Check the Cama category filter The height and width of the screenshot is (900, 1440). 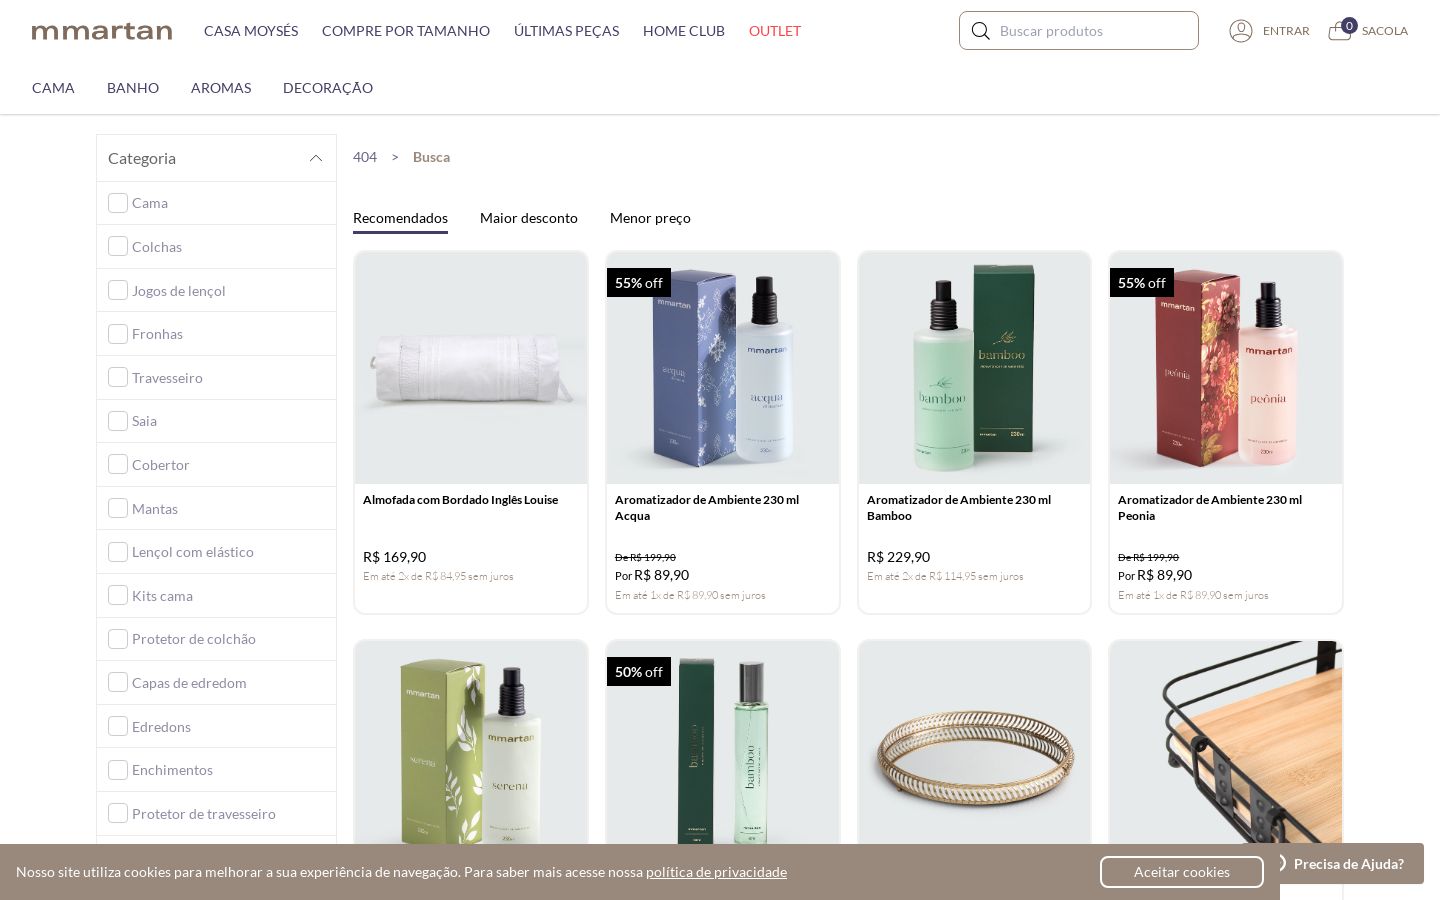(118, 203)
